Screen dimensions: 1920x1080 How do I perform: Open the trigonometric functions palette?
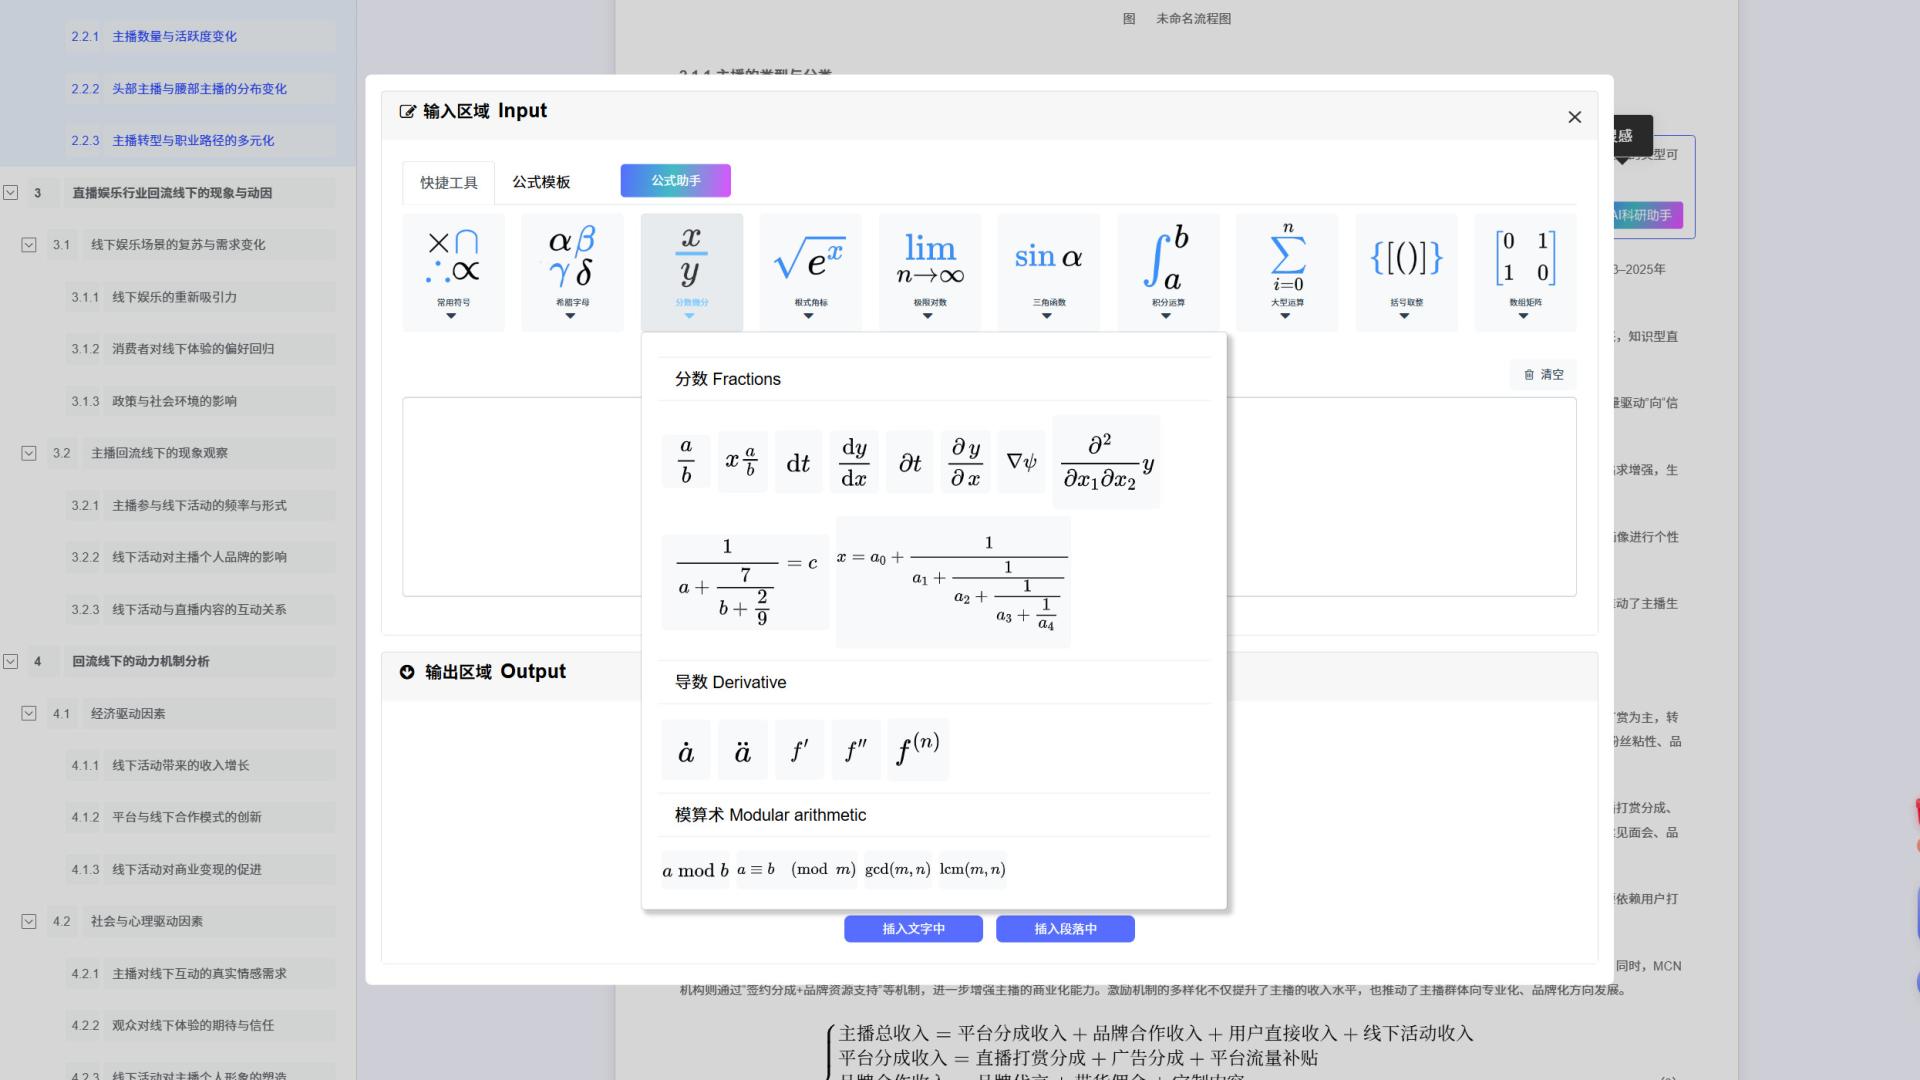tap(1046, 262)
